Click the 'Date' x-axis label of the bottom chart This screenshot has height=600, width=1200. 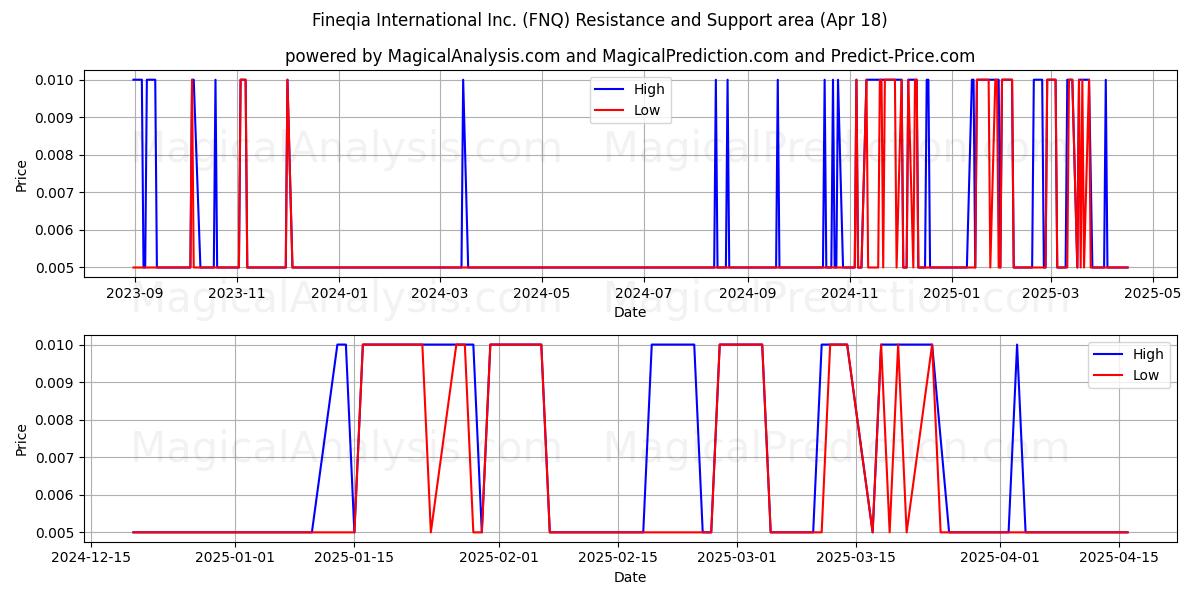(630, 577)
